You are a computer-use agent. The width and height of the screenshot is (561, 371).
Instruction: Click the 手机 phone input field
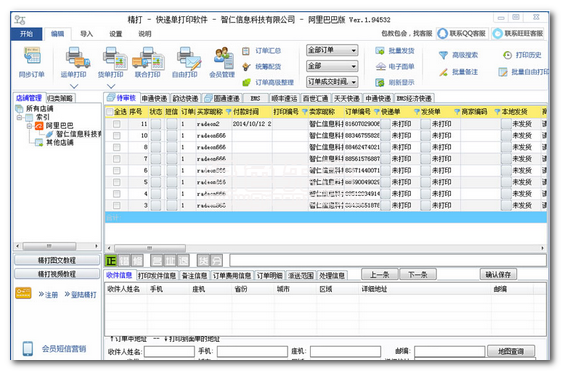click(x=252, y=352)
